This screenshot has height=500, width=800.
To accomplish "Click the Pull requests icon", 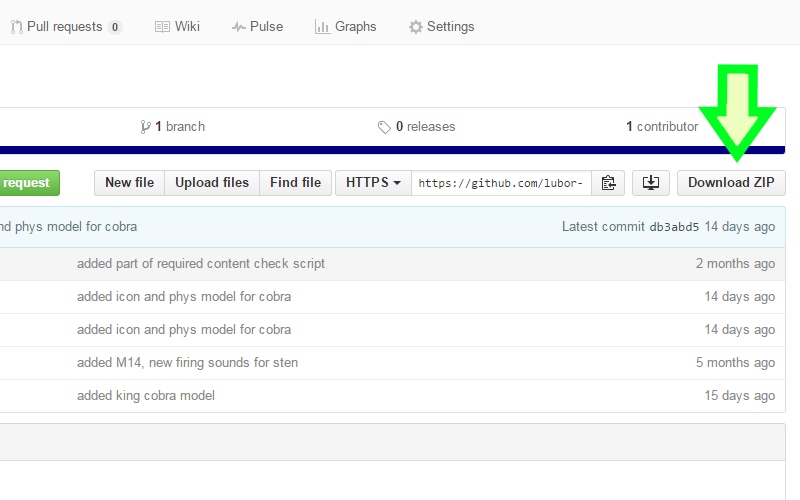I will [x=17, y=27].
